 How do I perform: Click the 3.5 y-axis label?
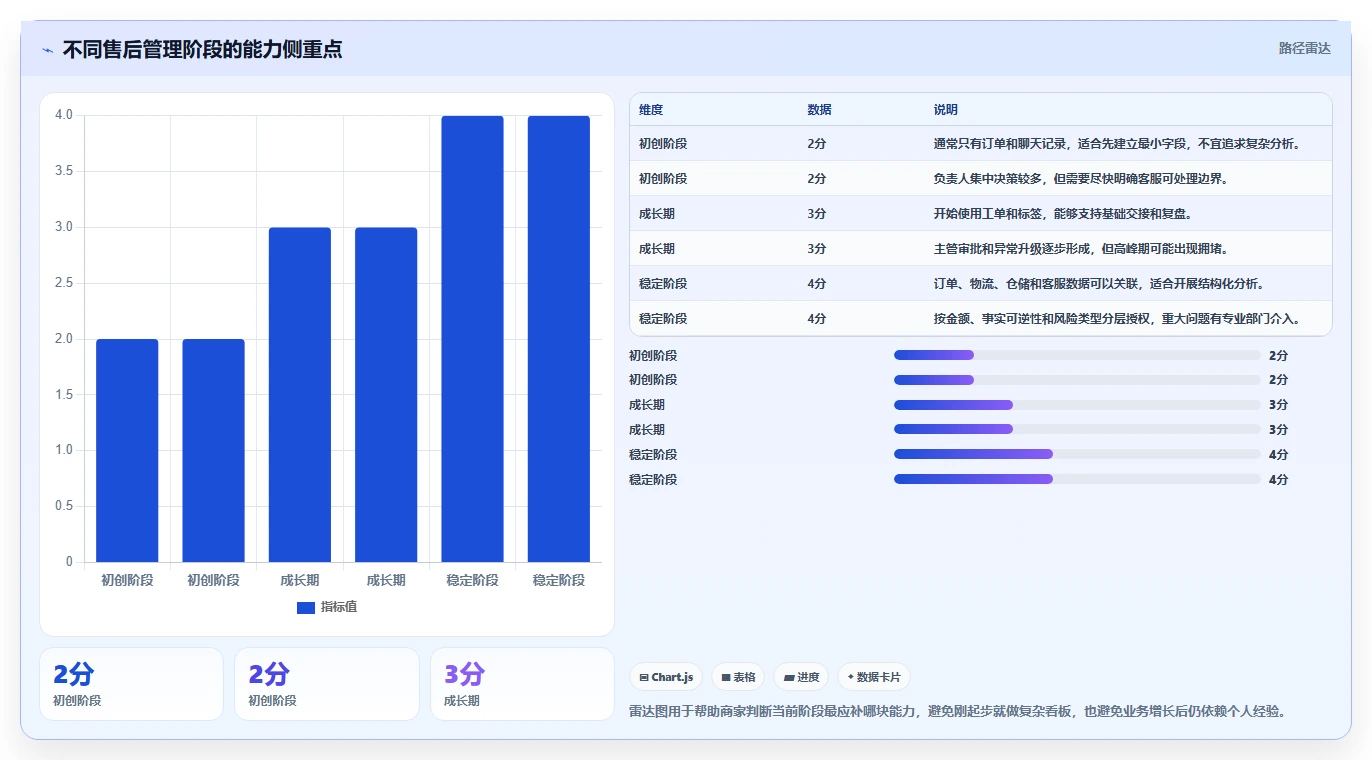(x=64, y=171)
